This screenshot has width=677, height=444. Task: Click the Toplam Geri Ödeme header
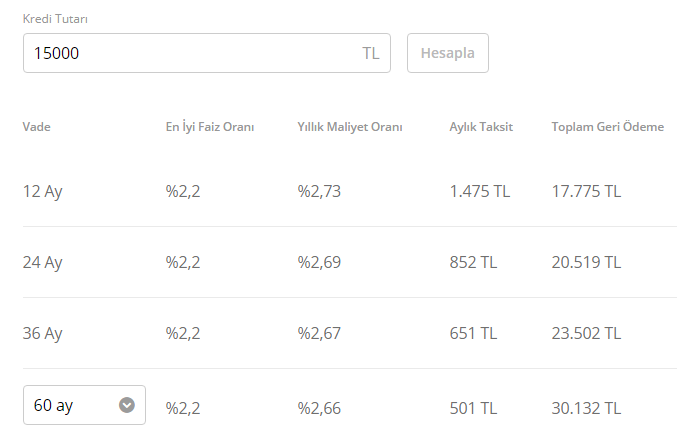pyautogui.click(x=607, y=127)
